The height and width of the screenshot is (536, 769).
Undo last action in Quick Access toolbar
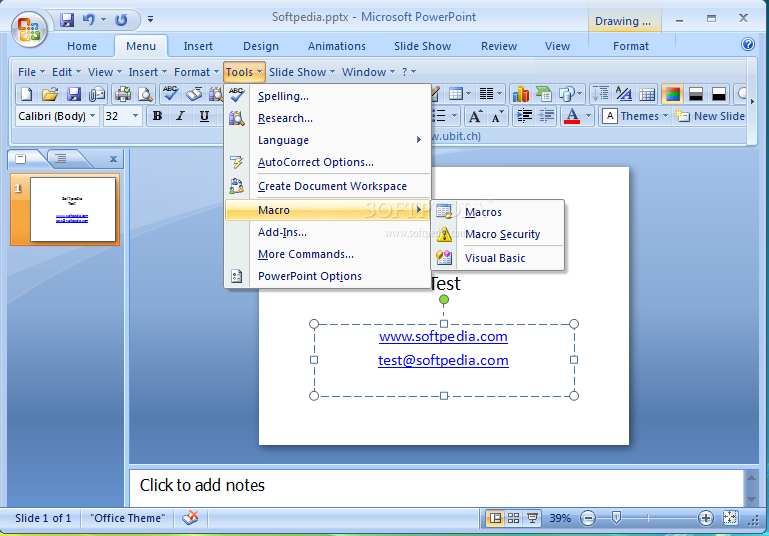tap(89, 20)
